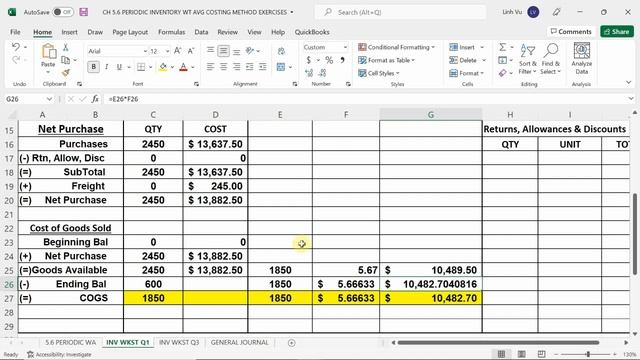Image resolution: width=640 pixels, height=360 pixels.
Task: Decrease font size with smaller A
Action: [191, 51]
